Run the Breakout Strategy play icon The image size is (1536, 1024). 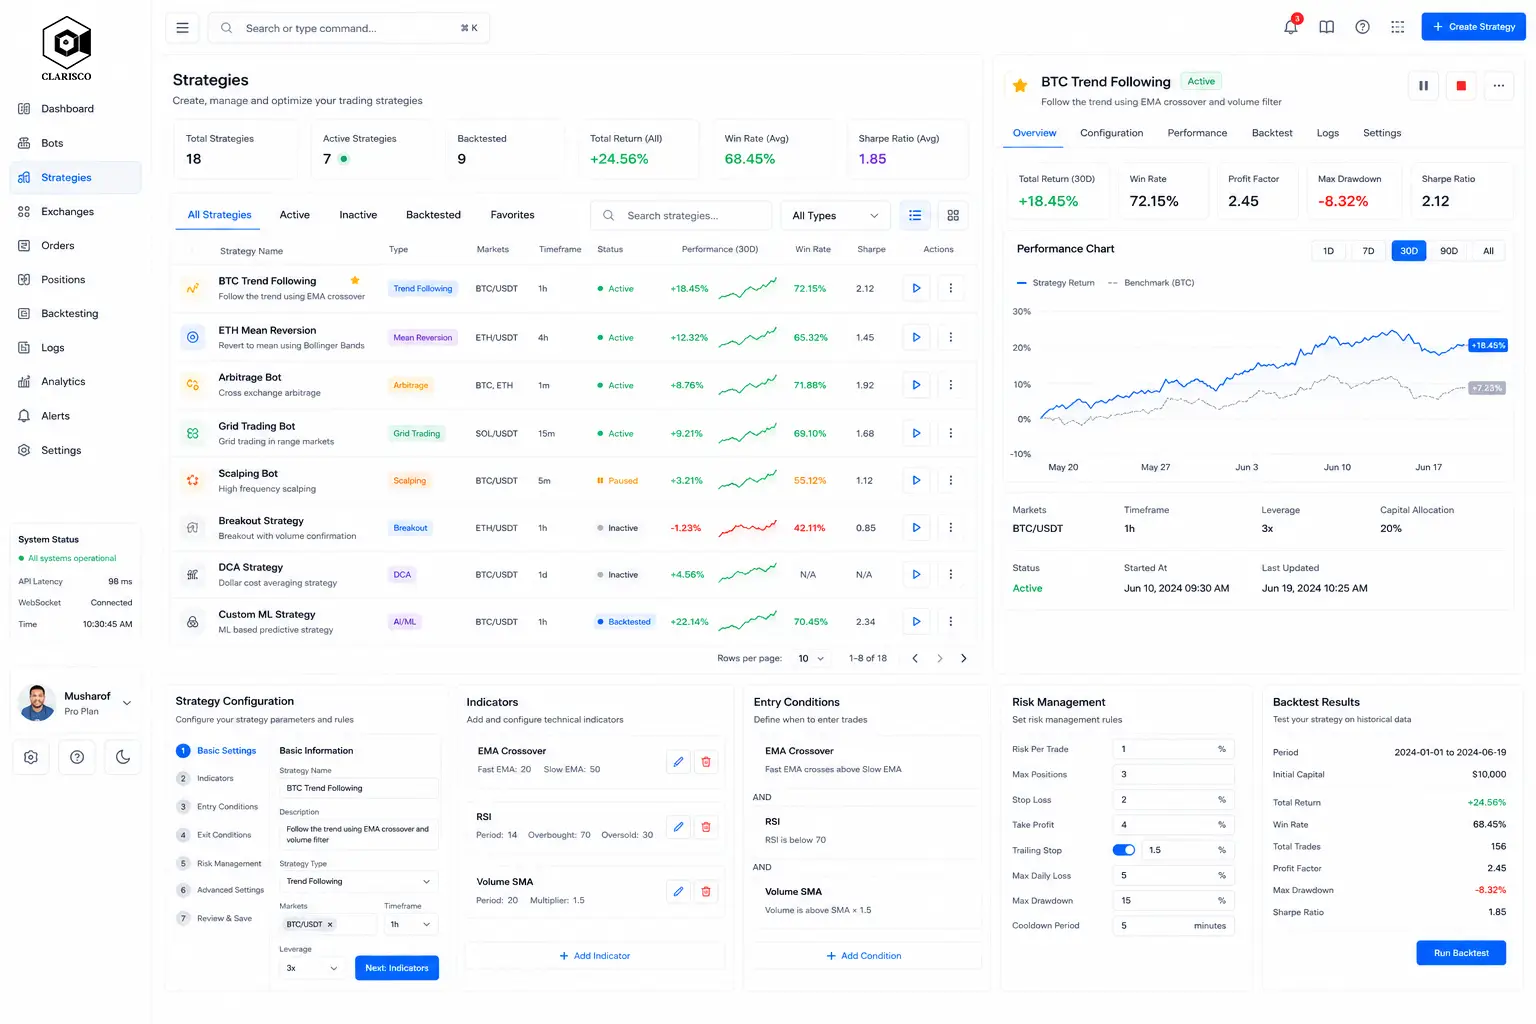click(916, 527)
